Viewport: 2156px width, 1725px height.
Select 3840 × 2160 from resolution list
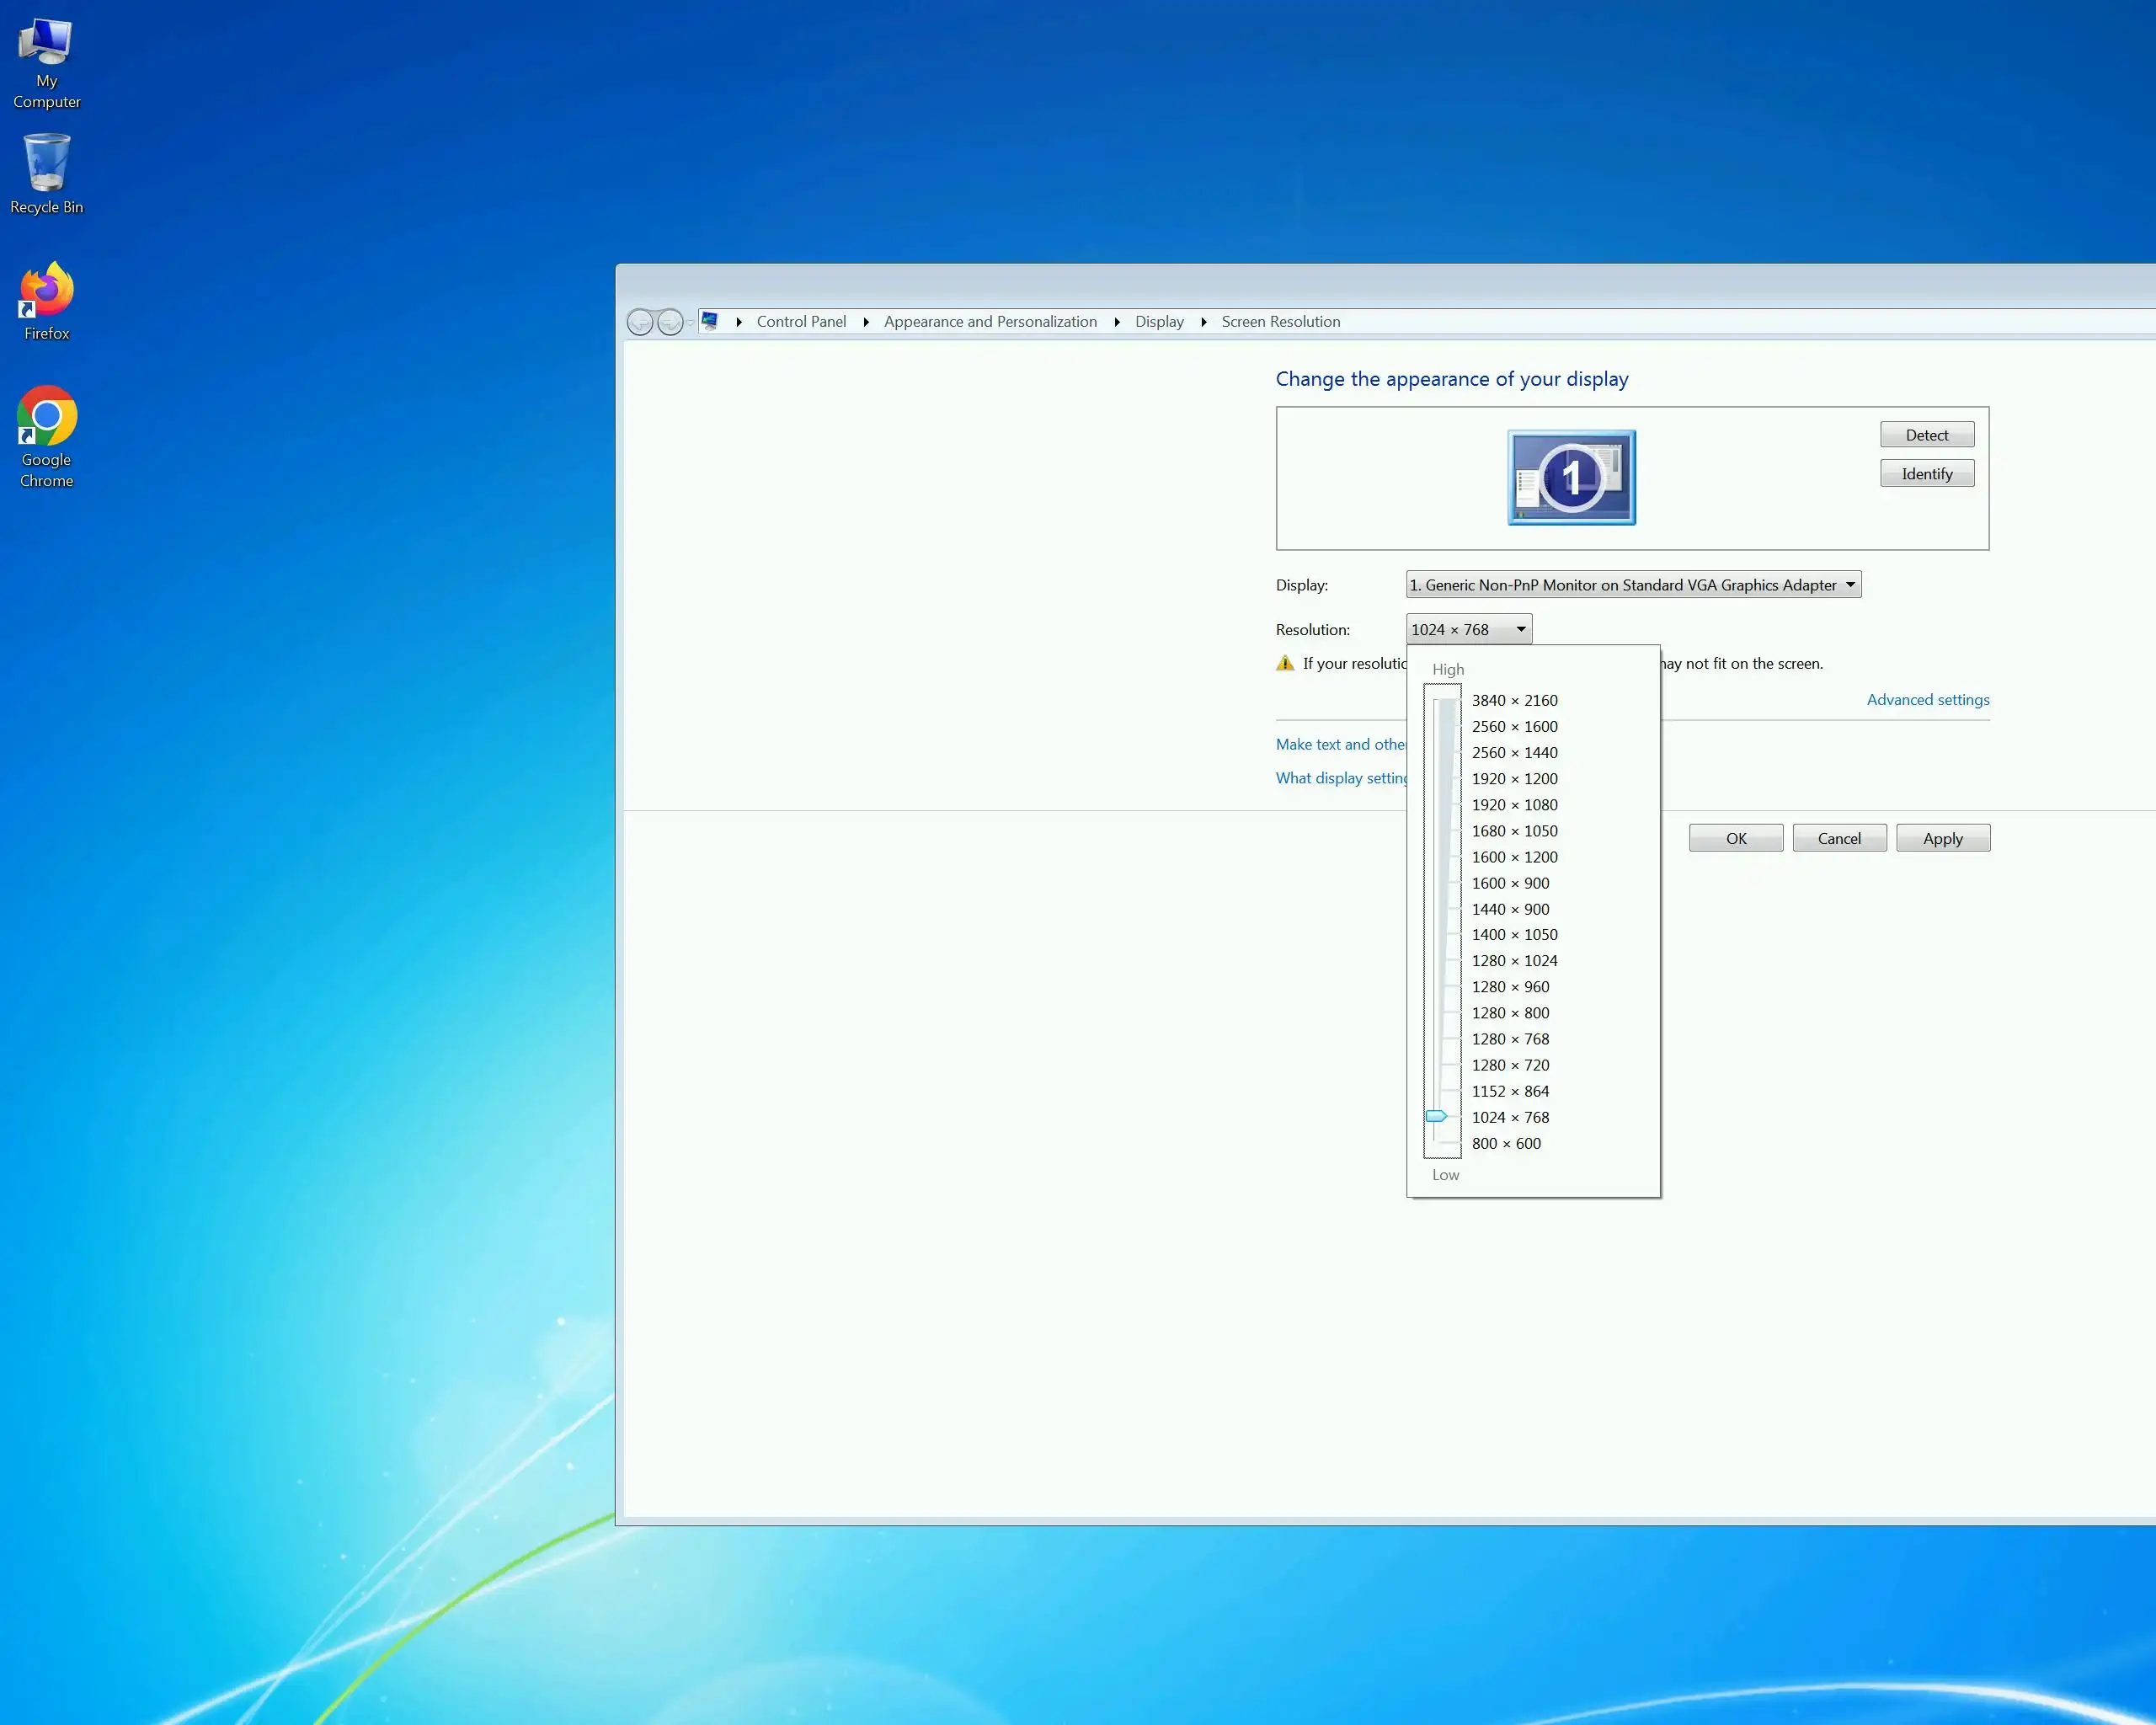coord(1514,700)
